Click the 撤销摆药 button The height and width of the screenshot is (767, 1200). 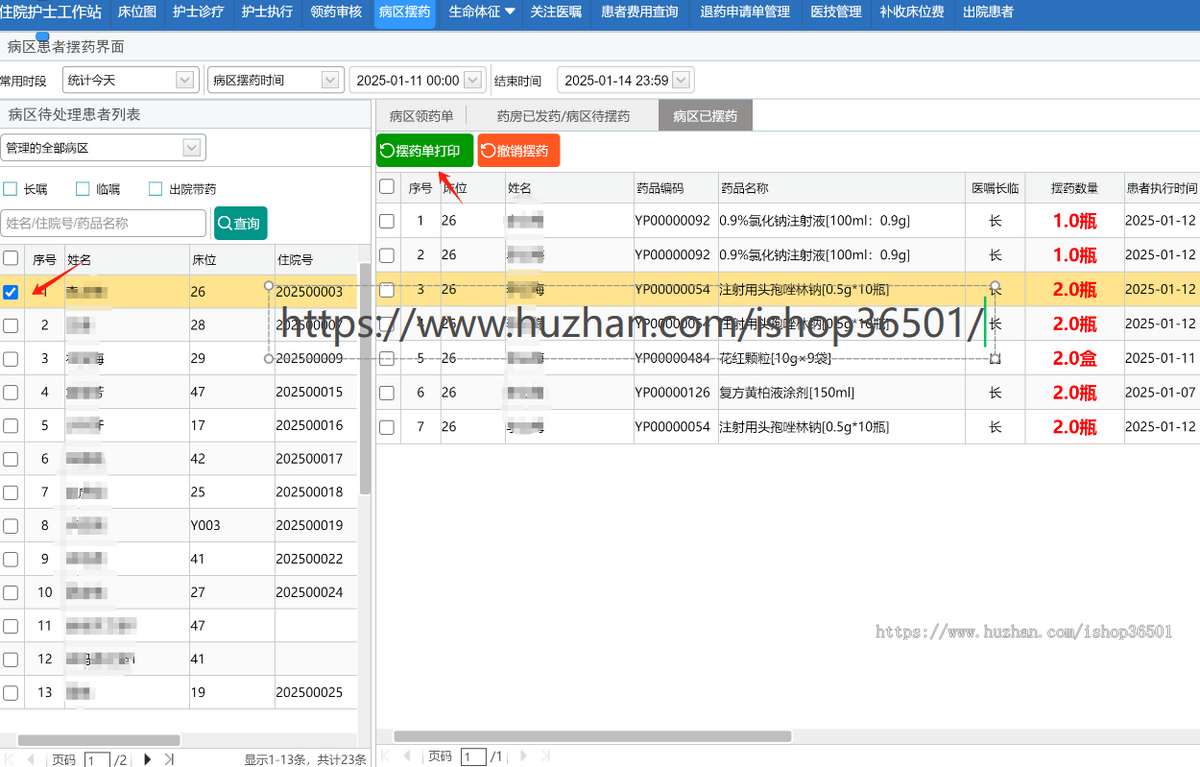point(519,151)
